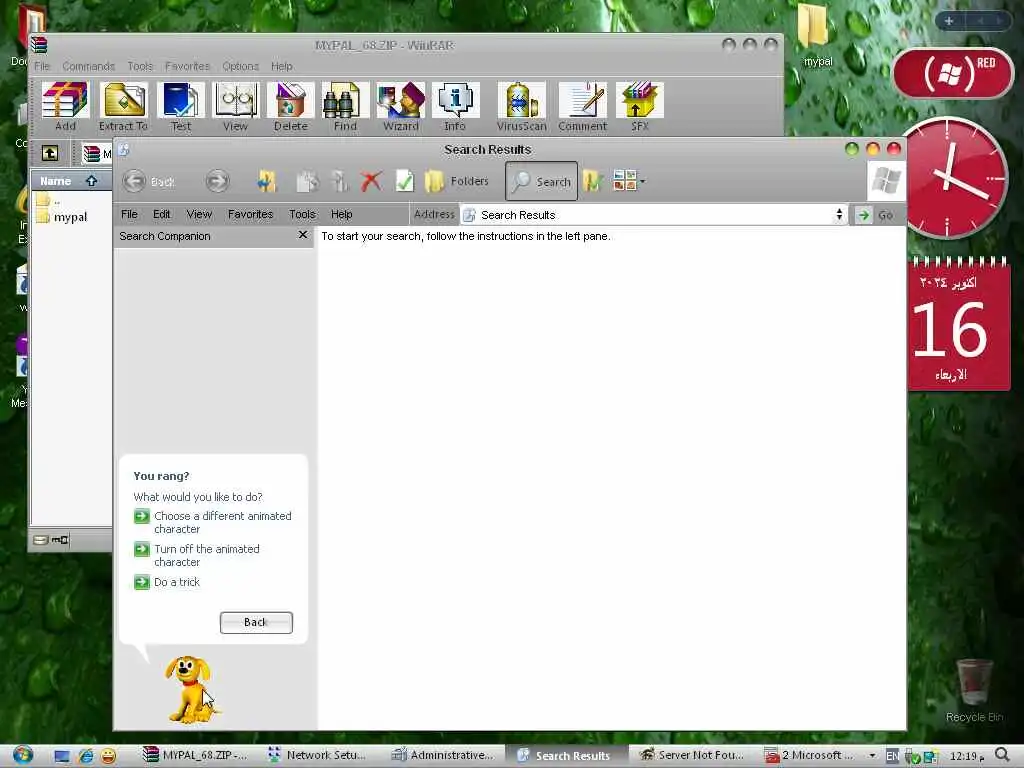Open the address bar dropdown arrows
This screenshot has width=1024, height=768.
click(839, 214)
